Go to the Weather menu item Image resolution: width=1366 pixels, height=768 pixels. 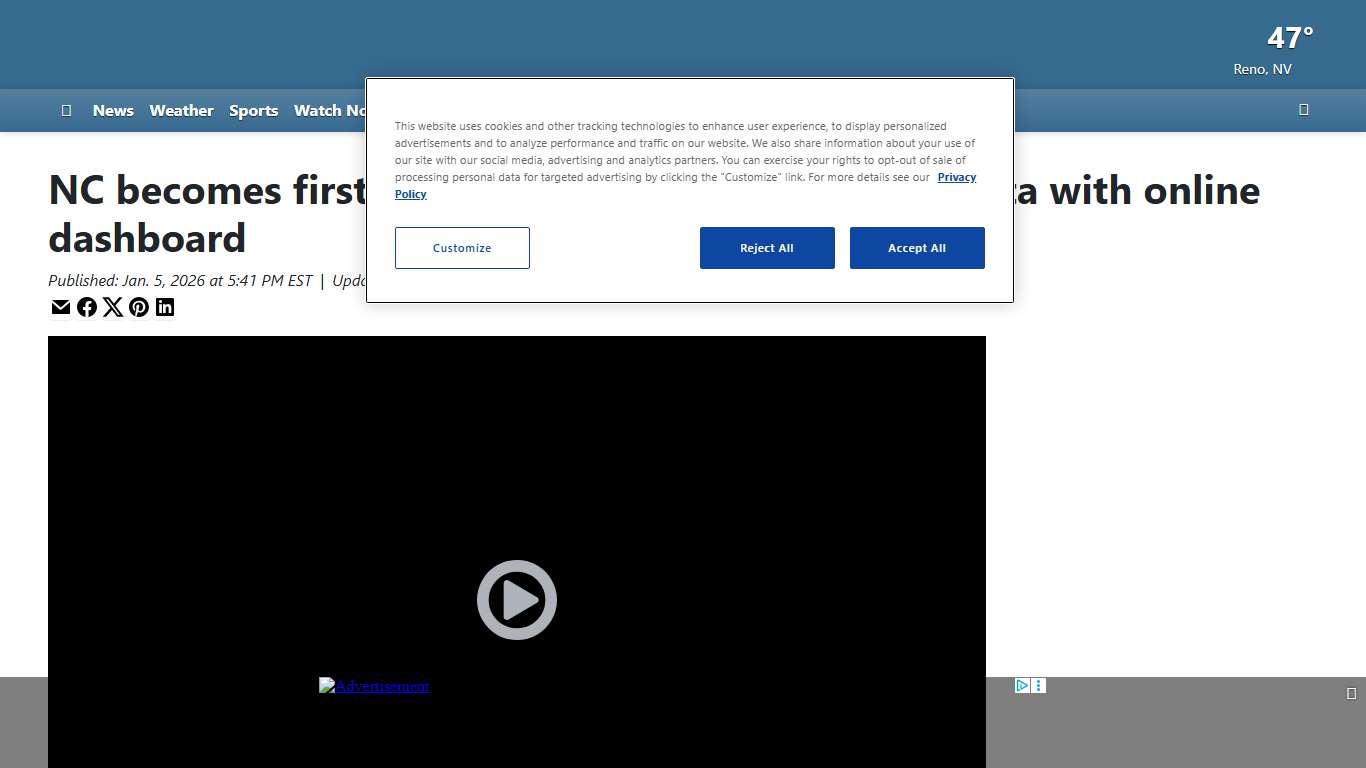click(x=181, y=111)
